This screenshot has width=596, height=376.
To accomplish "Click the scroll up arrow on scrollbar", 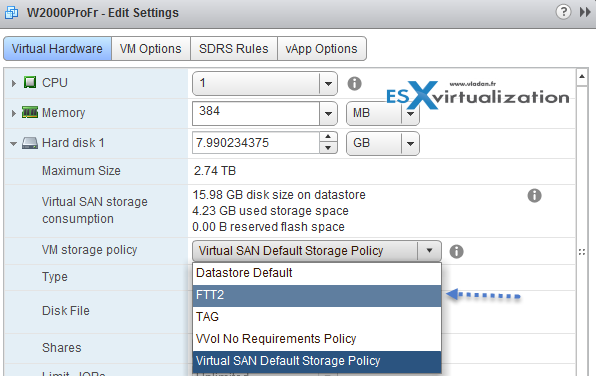I will point(582,77).
